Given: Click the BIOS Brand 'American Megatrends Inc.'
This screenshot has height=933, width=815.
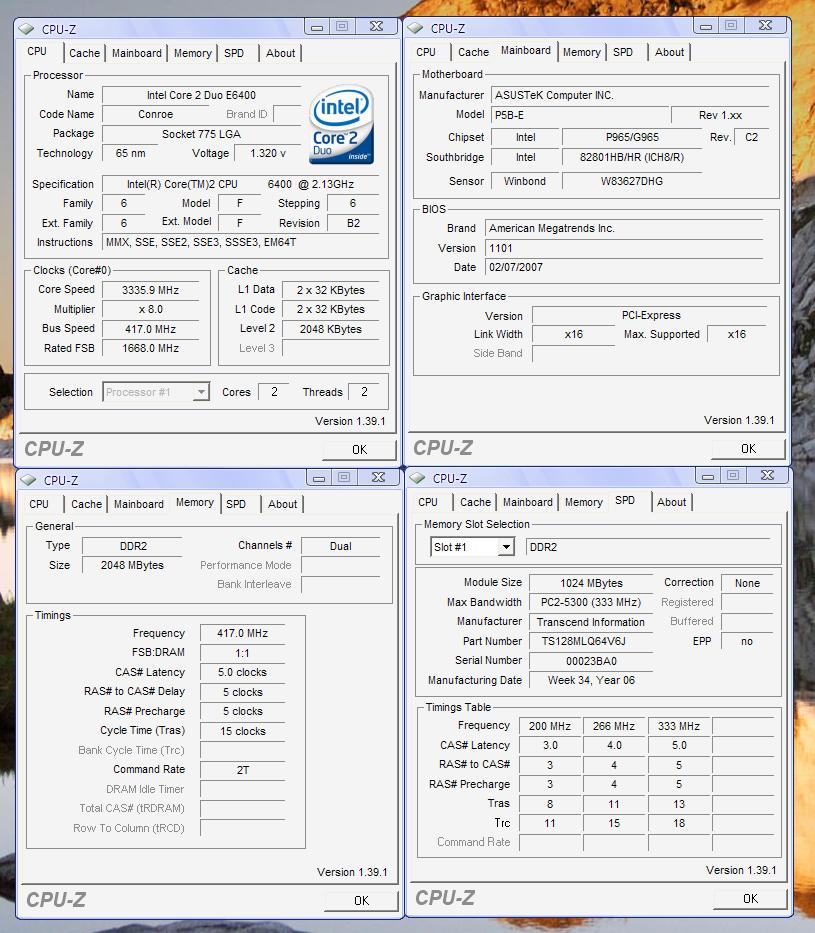Looking at the screenshot, I should [x=624, y=228].
